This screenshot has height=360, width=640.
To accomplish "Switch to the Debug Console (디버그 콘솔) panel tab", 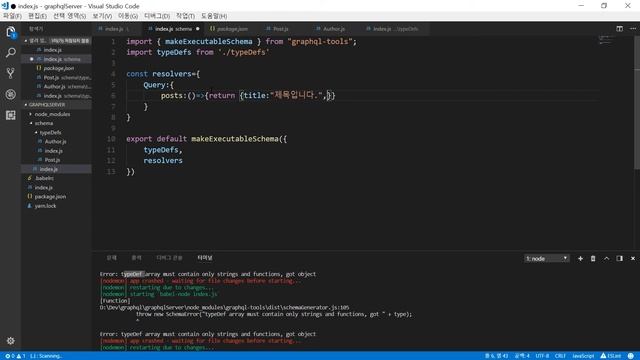I will tap(169, 258).
